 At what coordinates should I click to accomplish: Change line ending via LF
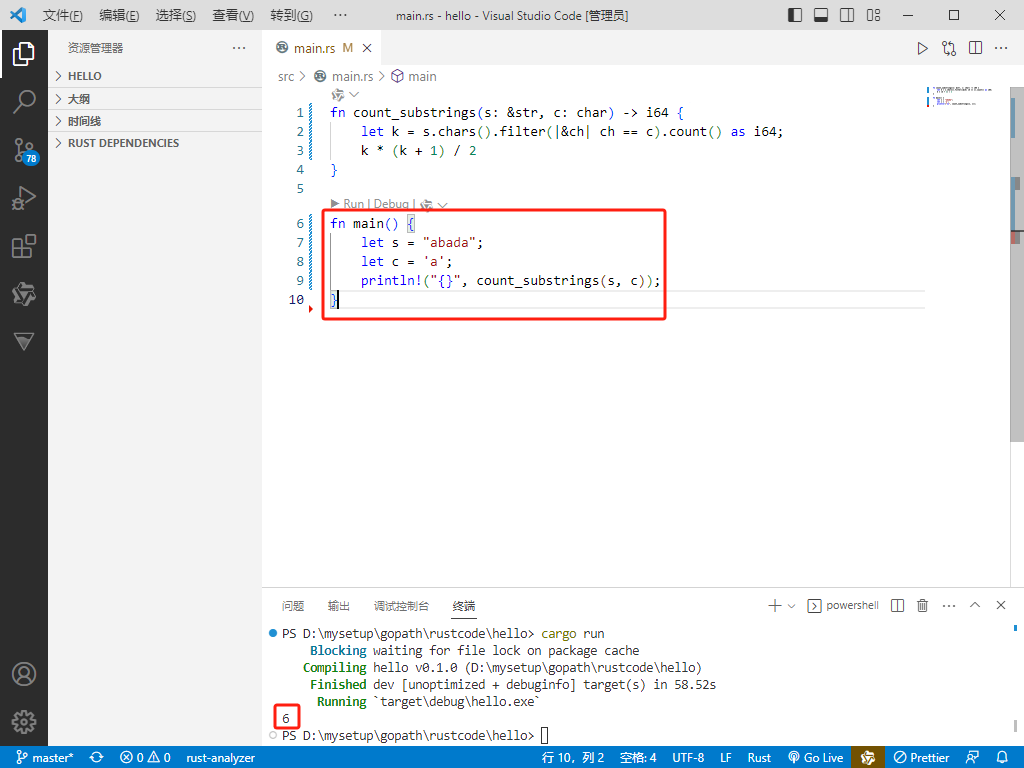tap(726, 758)
